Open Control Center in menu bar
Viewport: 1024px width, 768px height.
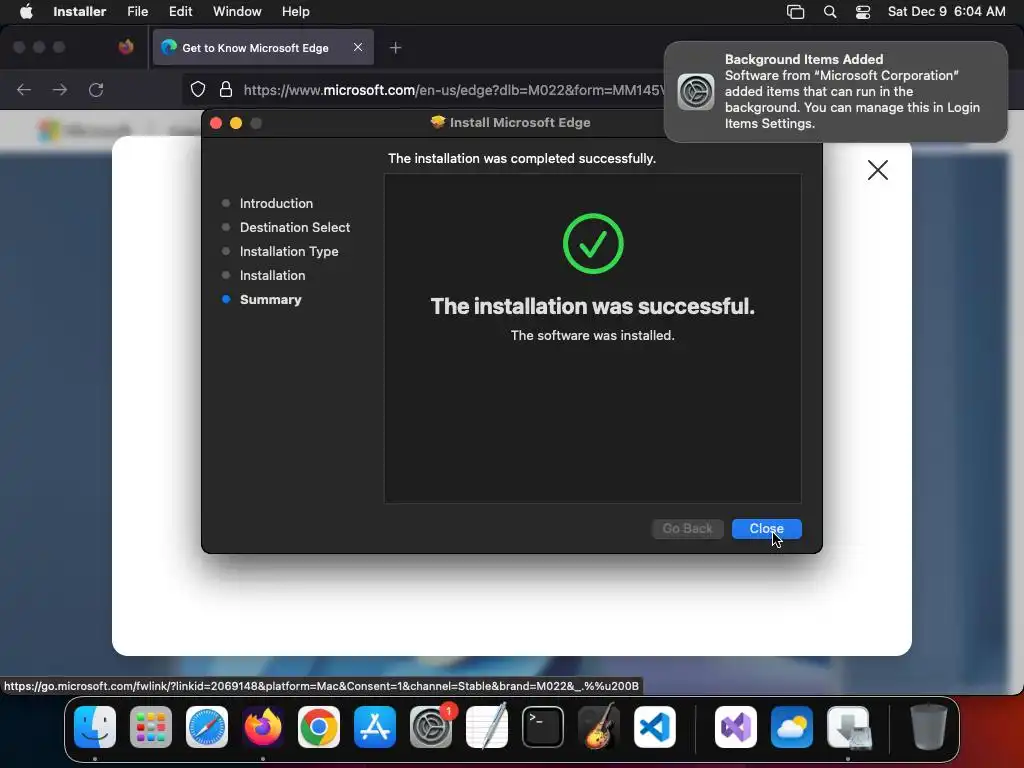863,12
